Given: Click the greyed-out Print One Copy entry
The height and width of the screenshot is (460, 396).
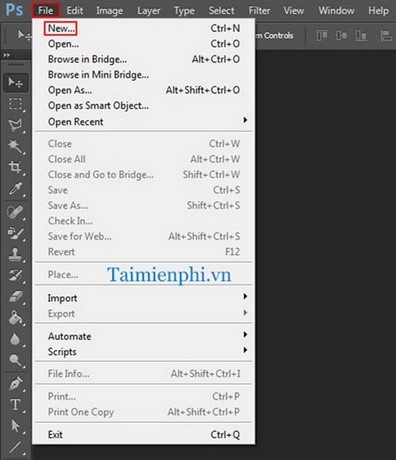Looking at the screenshot, I should (144, 412).
